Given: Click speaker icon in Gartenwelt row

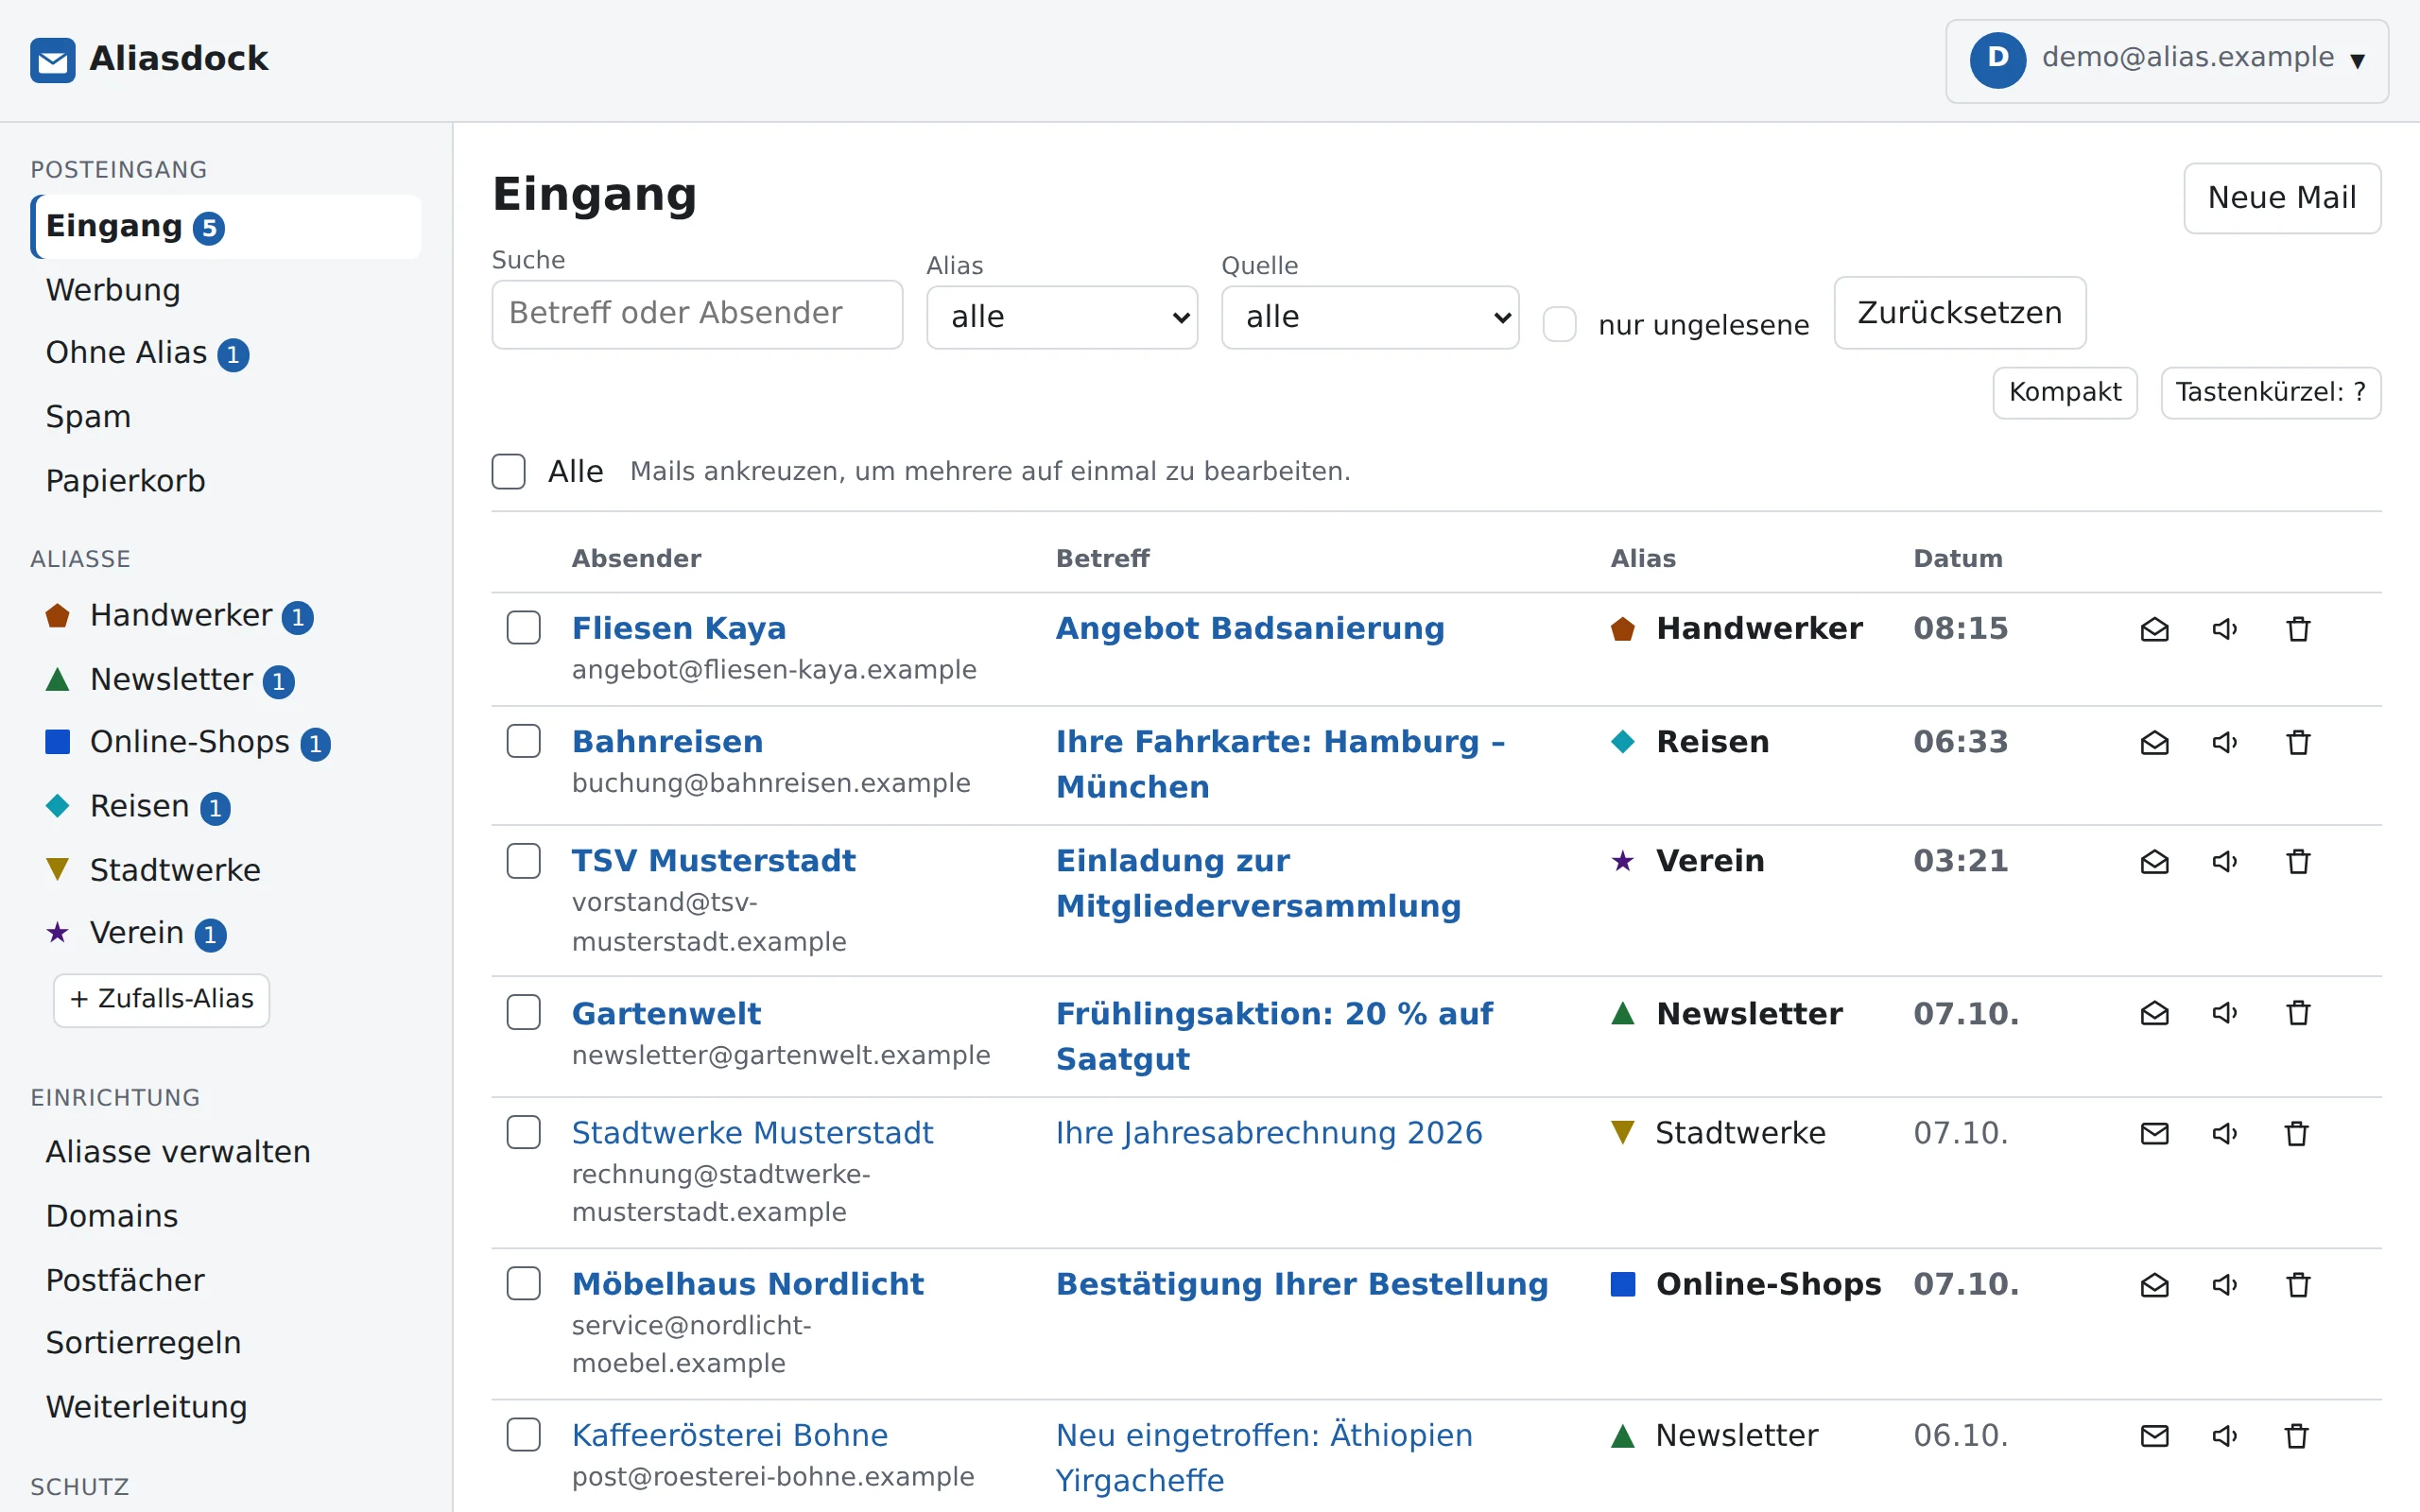Looking at the screenshot, I should (x=2225, y=1013).
